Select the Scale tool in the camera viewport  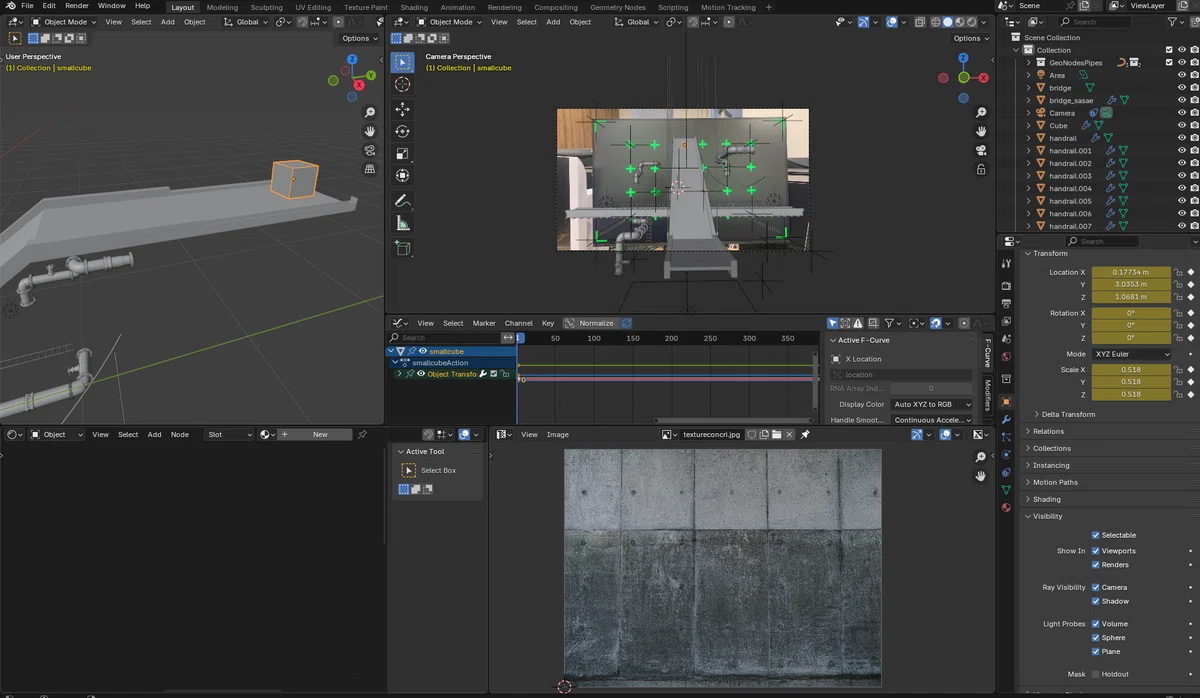pyautogui.click(x=402, y=153)
